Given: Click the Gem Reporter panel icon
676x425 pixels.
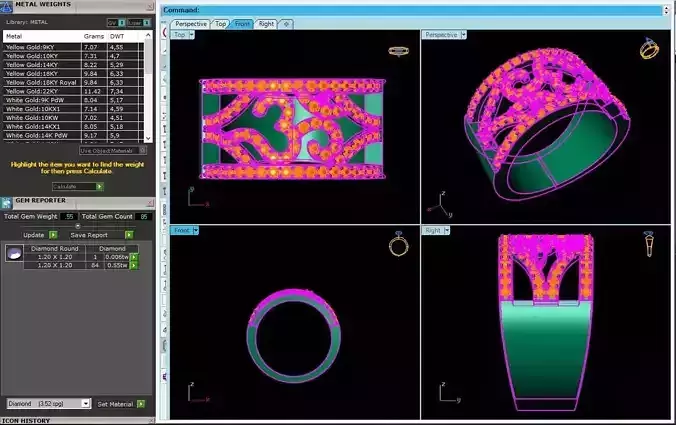Looking at the screenshot, I should coord(6,203).
